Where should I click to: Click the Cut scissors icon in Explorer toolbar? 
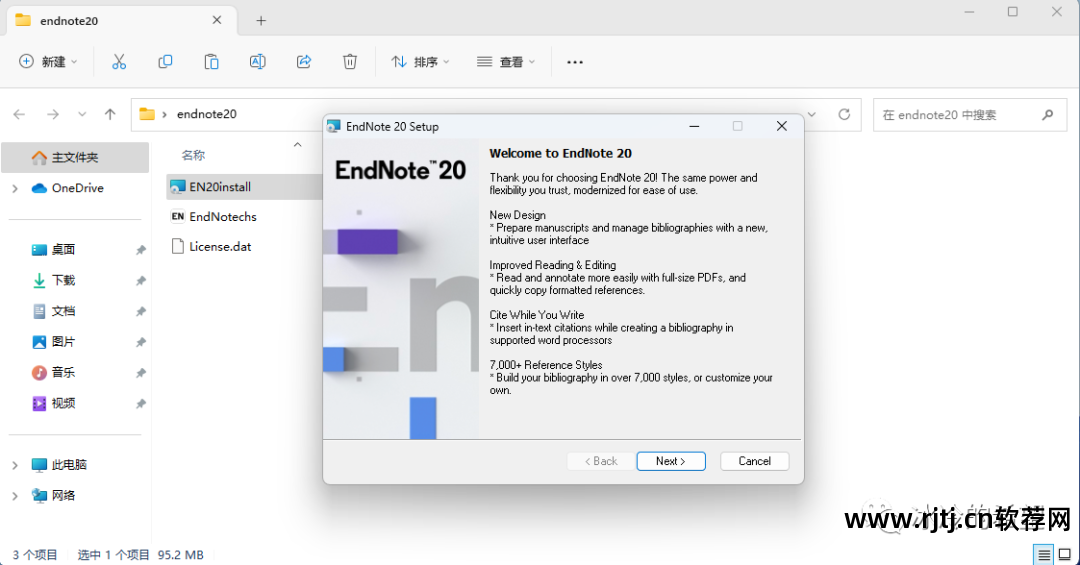[119, 62]
